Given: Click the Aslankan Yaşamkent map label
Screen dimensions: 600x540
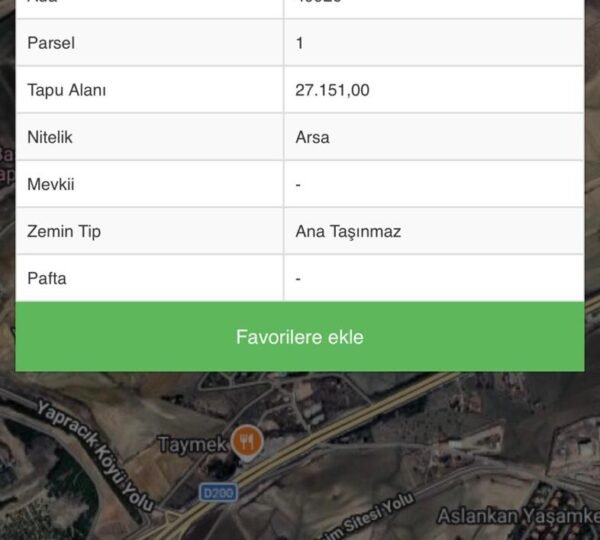Looking at the screenshot, I should coord(518,516).
